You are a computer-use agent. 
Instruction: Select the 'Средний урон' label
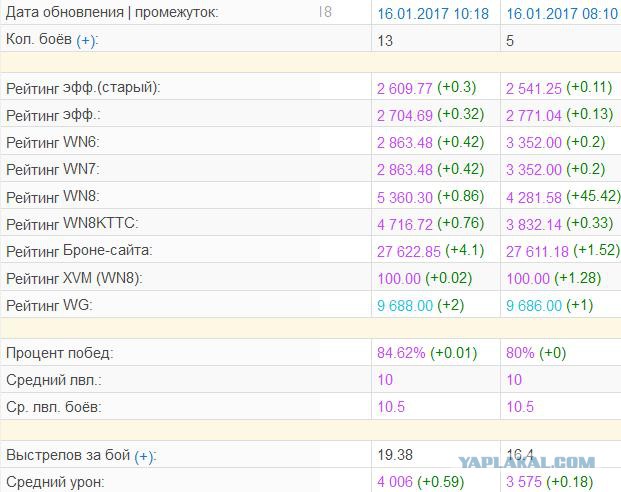coord(55,482)
